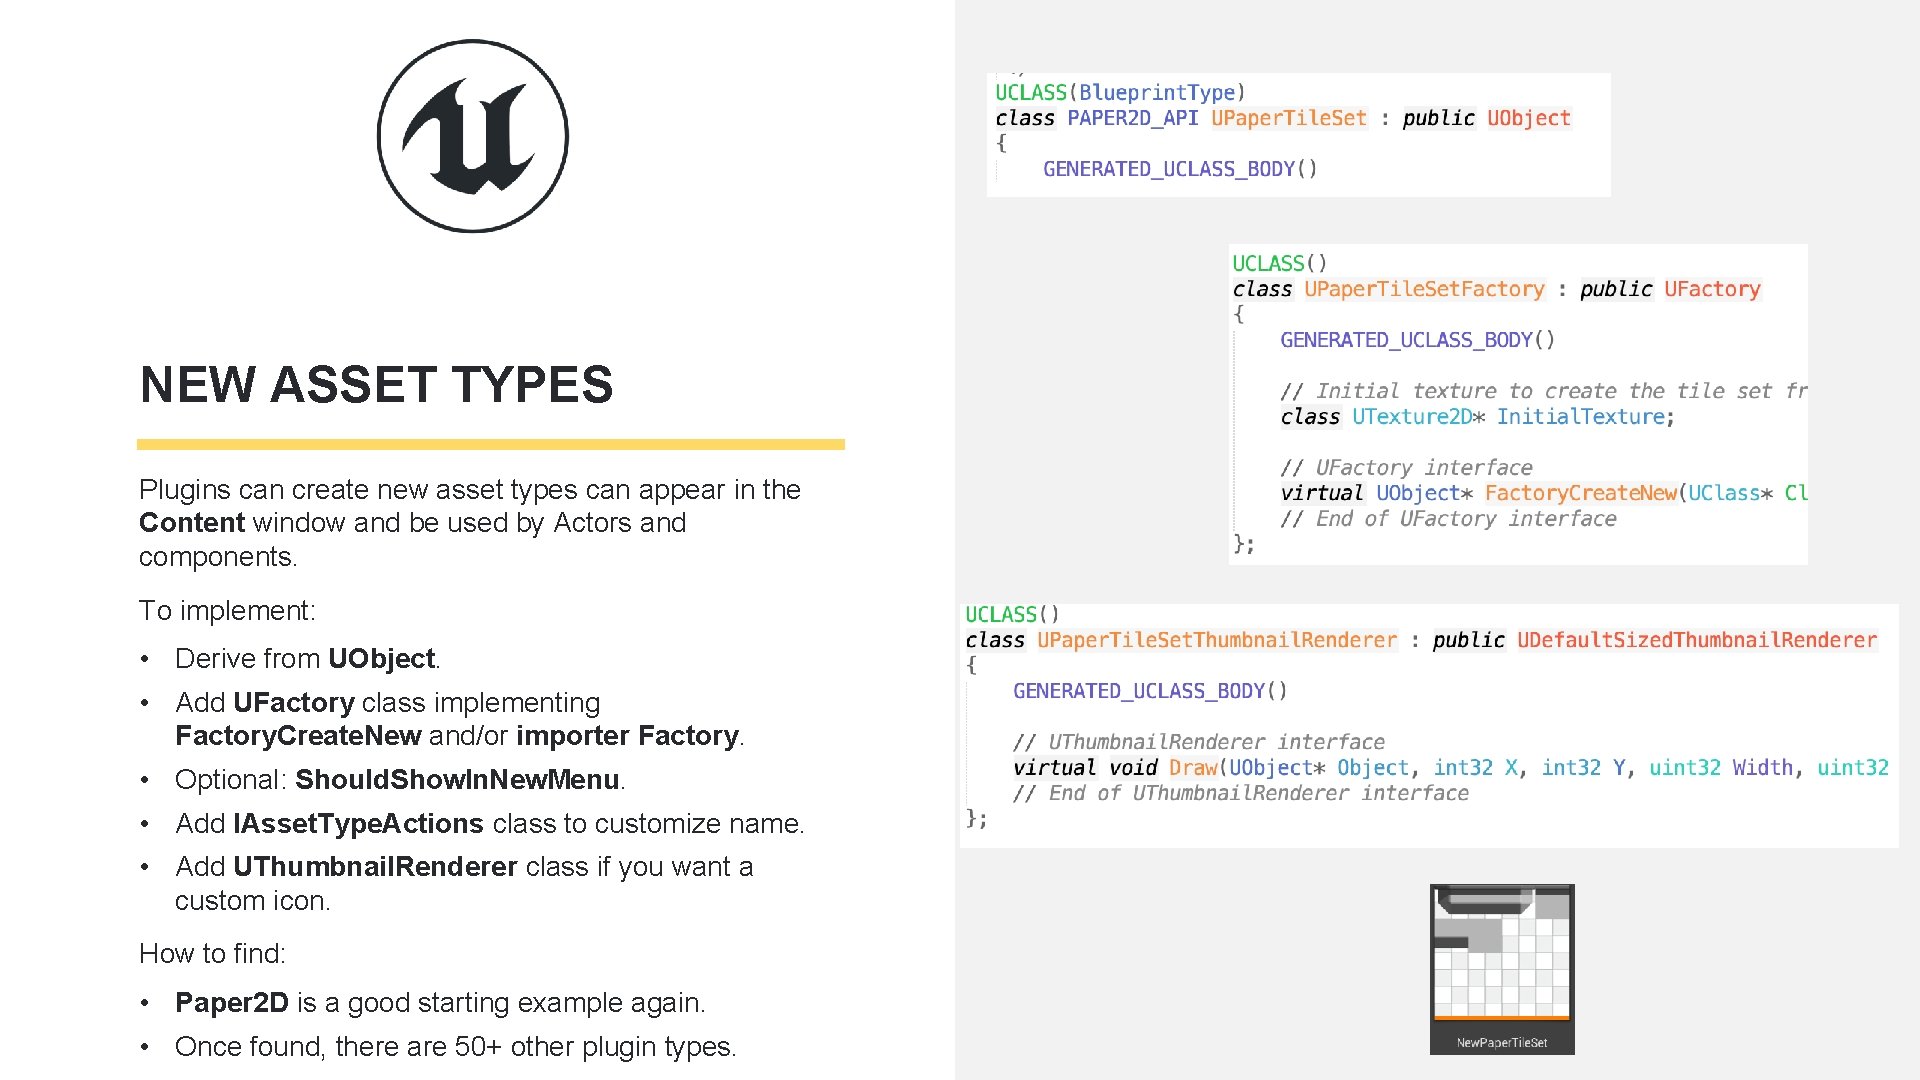Click FactoryCreateNew function in code snippet
The height and width of the screenshot is (1080, 1920).
pyautogui.click(x=1580, y=493)
